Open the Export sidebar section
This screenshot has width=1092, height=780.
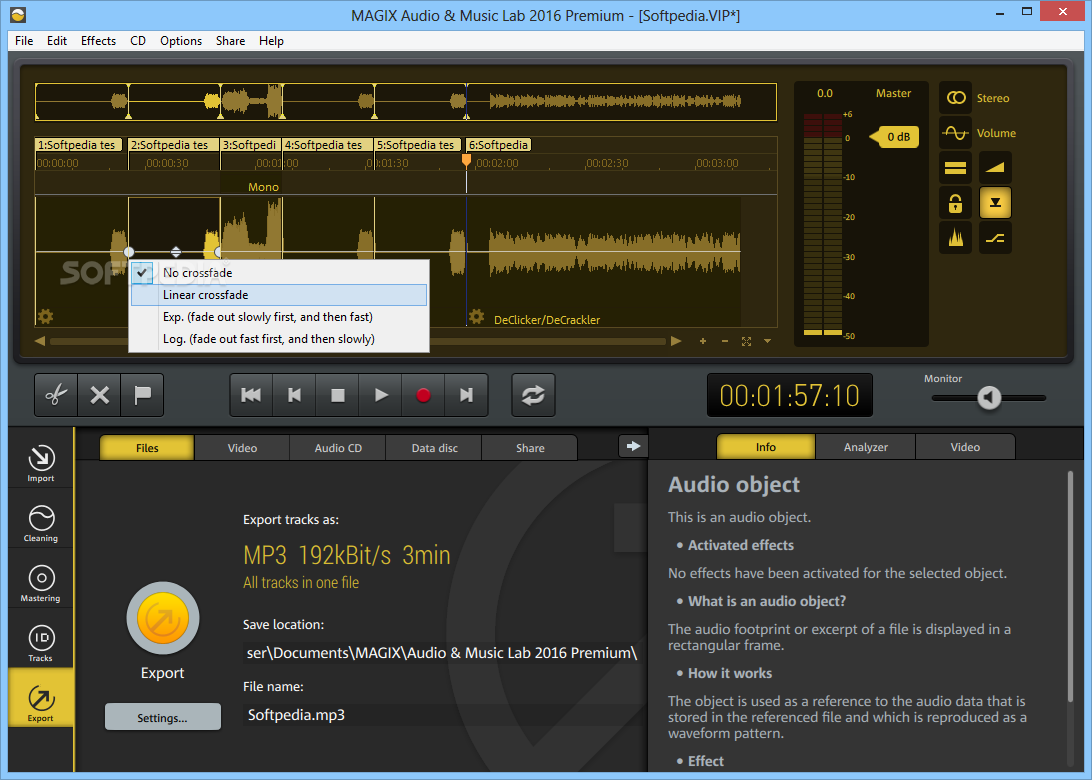coord(40,698)
